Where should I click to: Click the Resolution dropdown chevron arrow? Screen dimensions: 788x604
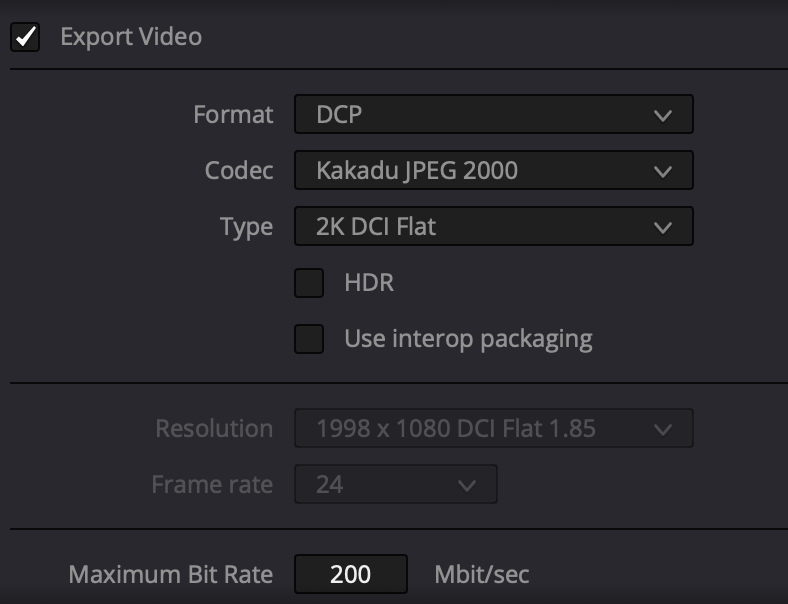tap(663, 430)
